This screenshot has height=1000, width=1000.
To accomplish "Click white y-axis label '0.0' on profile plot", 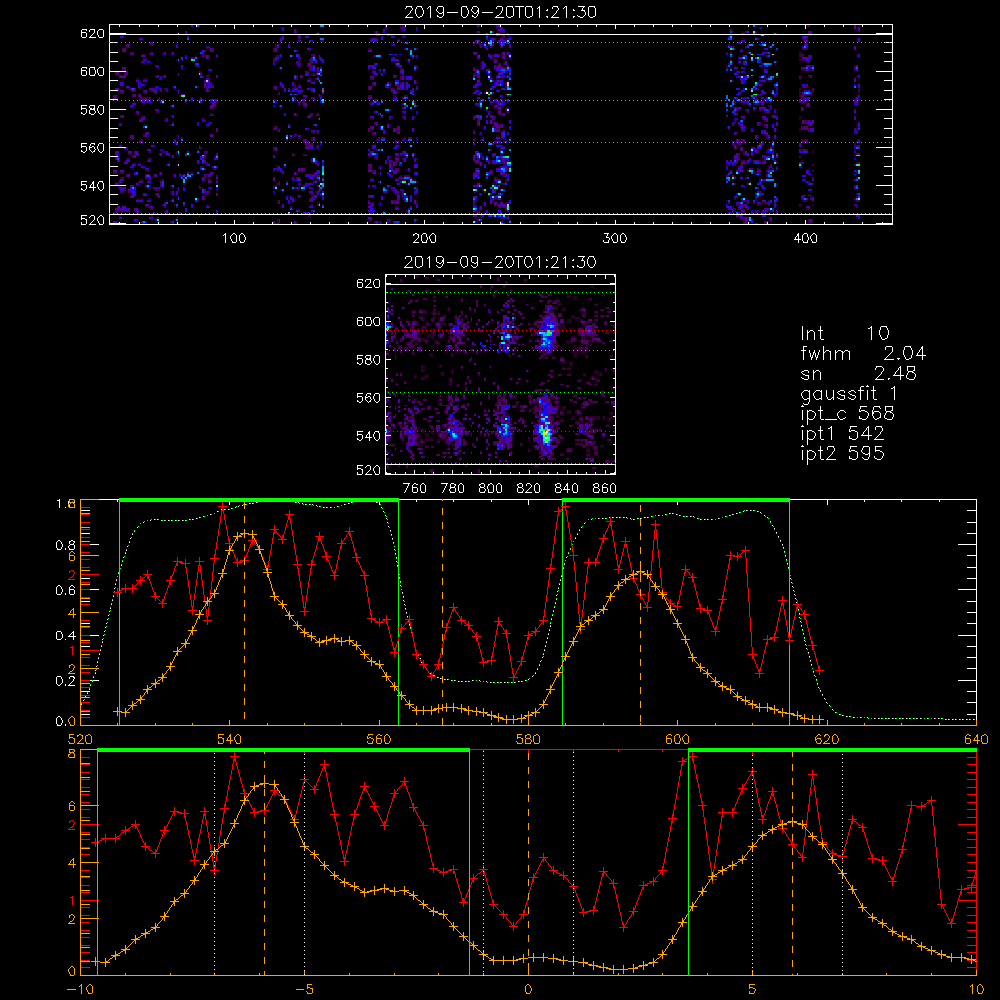I will [66, 721].
